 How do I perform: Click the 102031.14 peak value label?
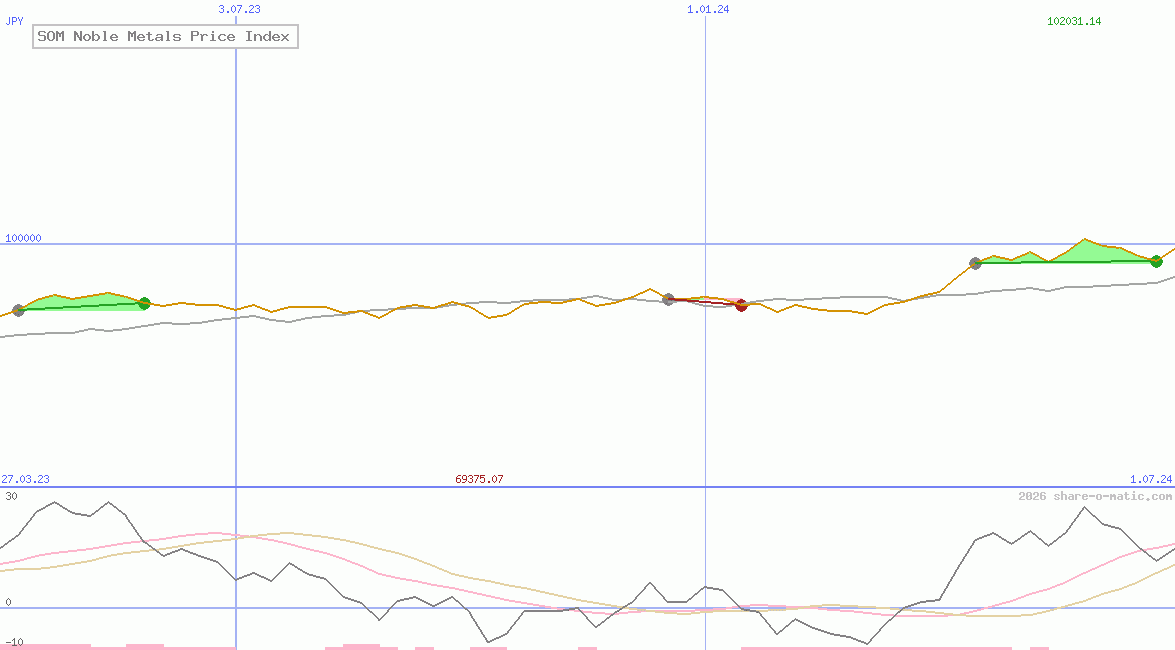coord(1074,20)
